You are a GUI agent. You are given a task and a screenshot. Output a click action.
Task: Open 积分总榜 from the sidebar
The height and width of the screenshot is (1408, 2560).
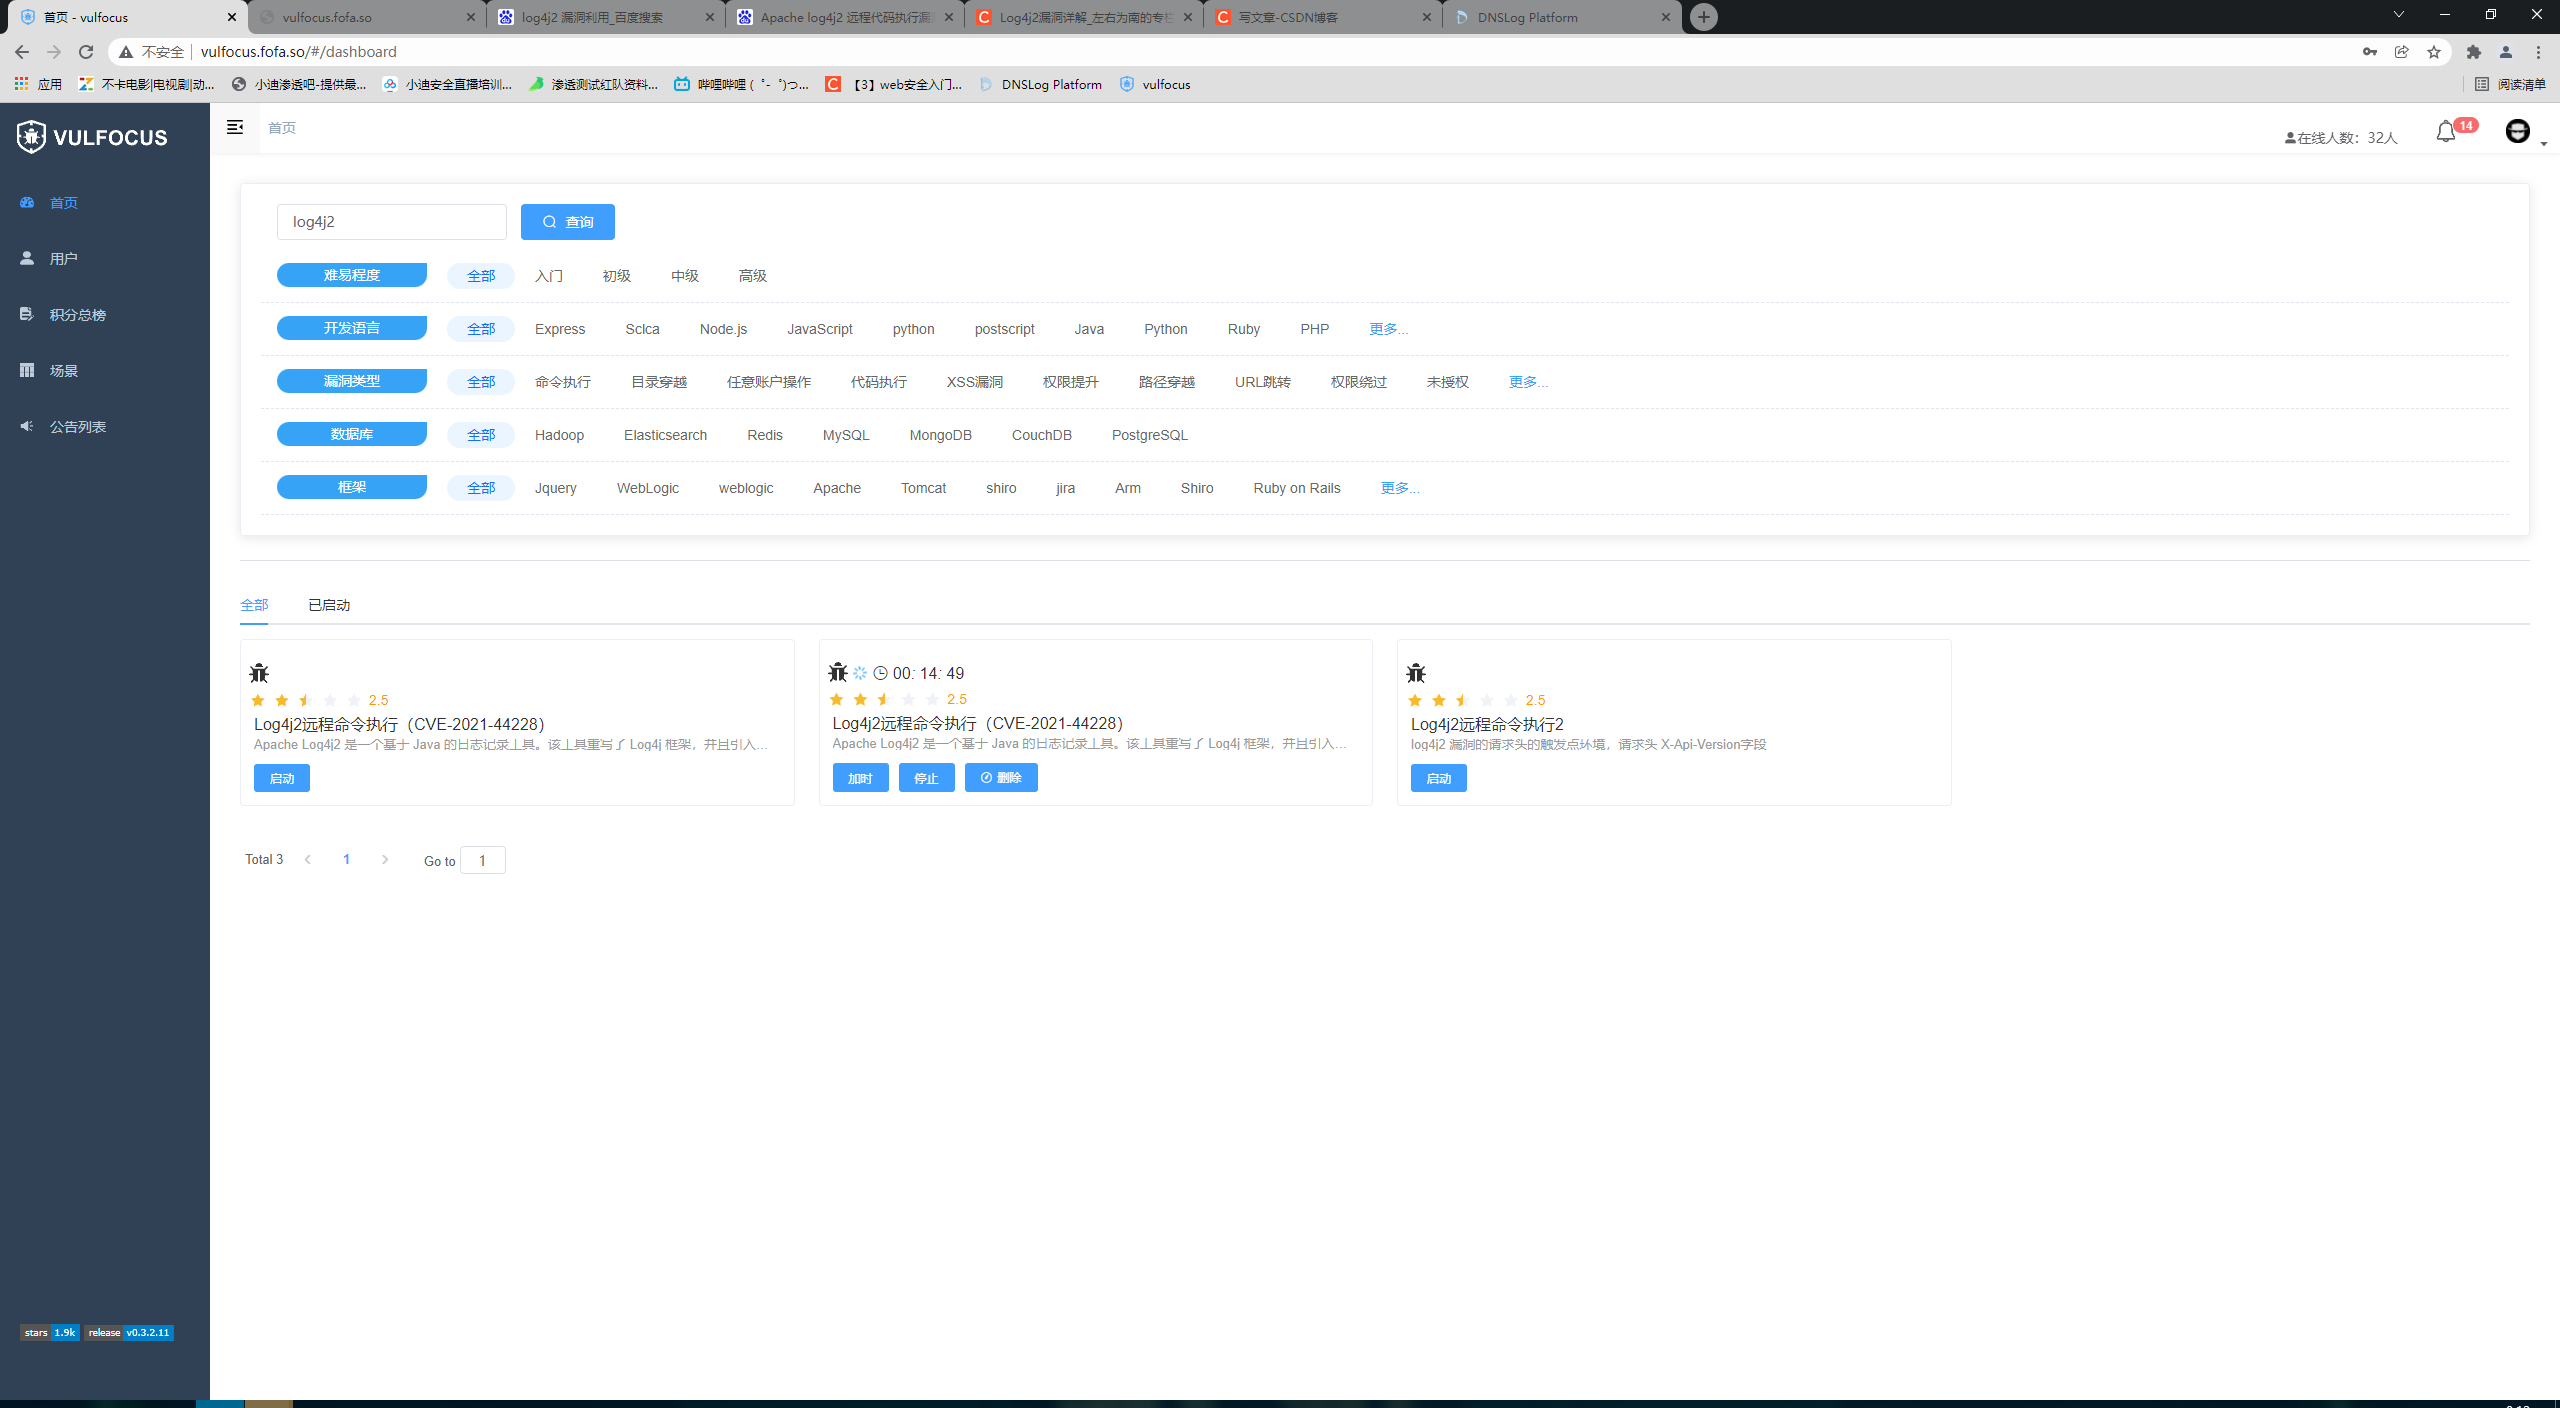(78, 315)
